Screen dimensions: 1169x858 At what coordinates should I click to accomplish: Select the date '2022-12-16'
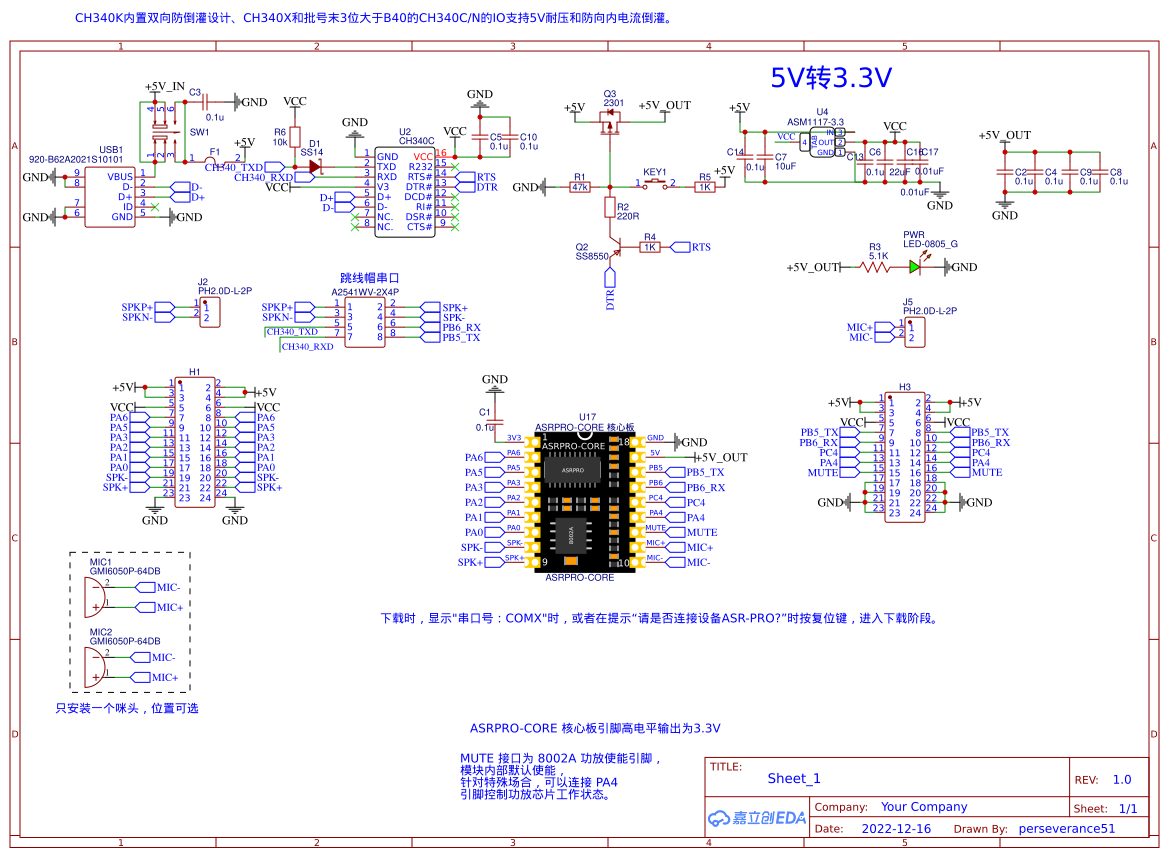(x=896, y=828)
